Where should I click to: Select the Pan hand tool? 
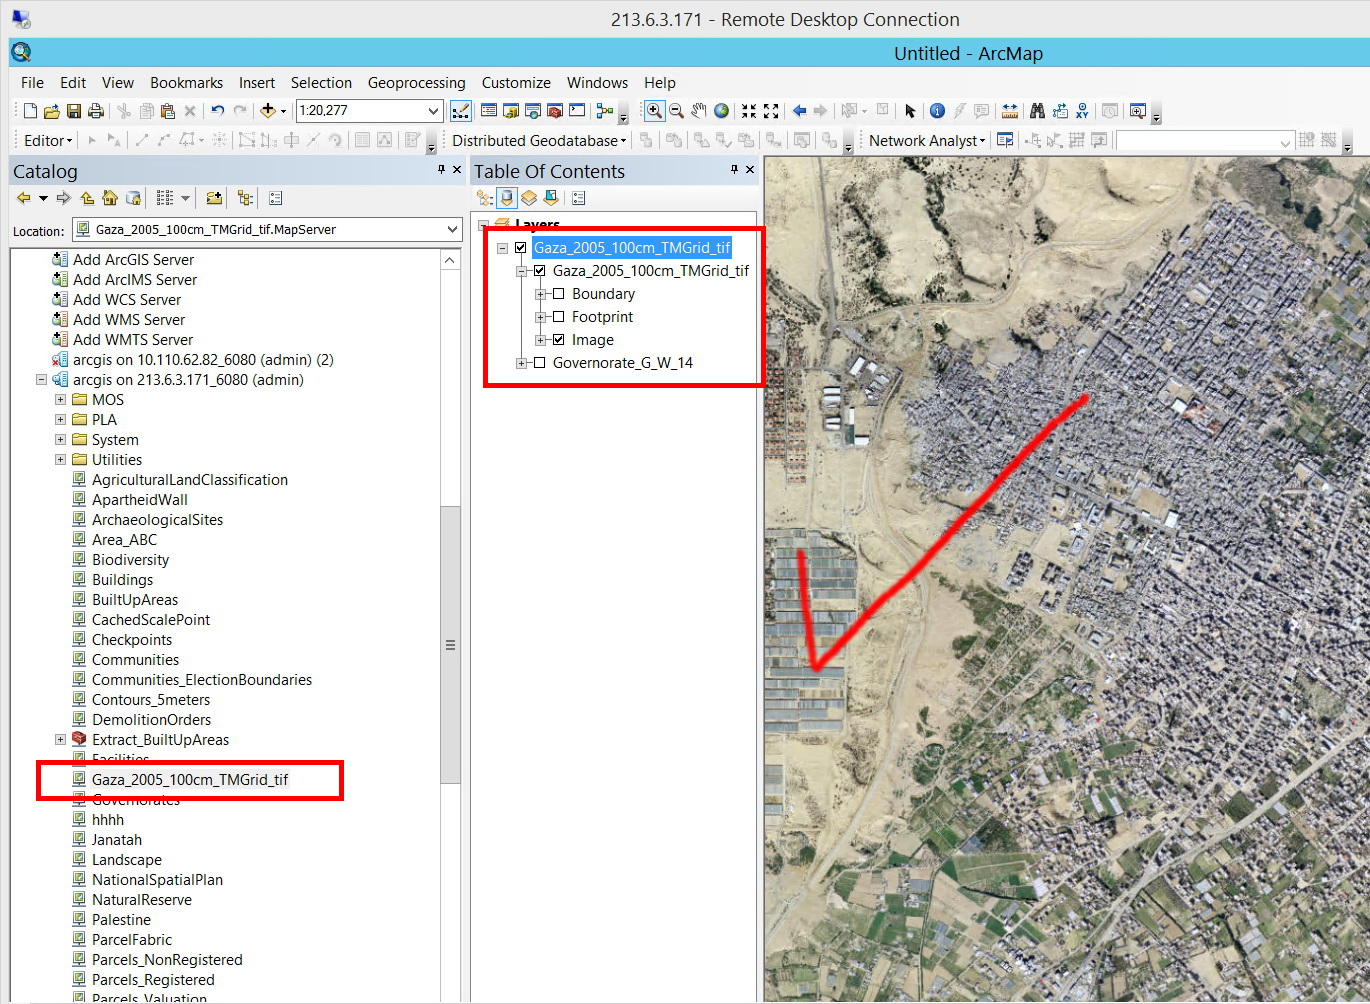pyautogui.click(x=699, y=111)
